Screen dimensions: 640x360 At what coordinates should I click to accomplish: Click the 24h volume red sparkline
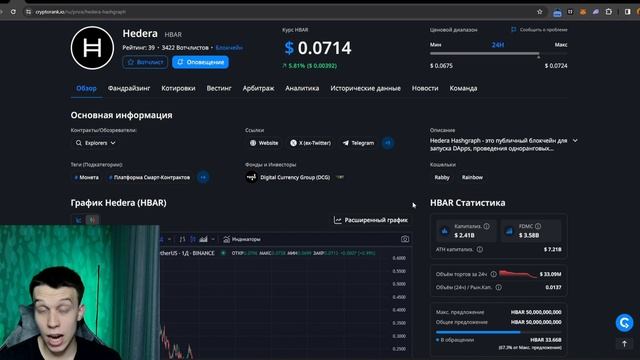(x=517, y=274)
